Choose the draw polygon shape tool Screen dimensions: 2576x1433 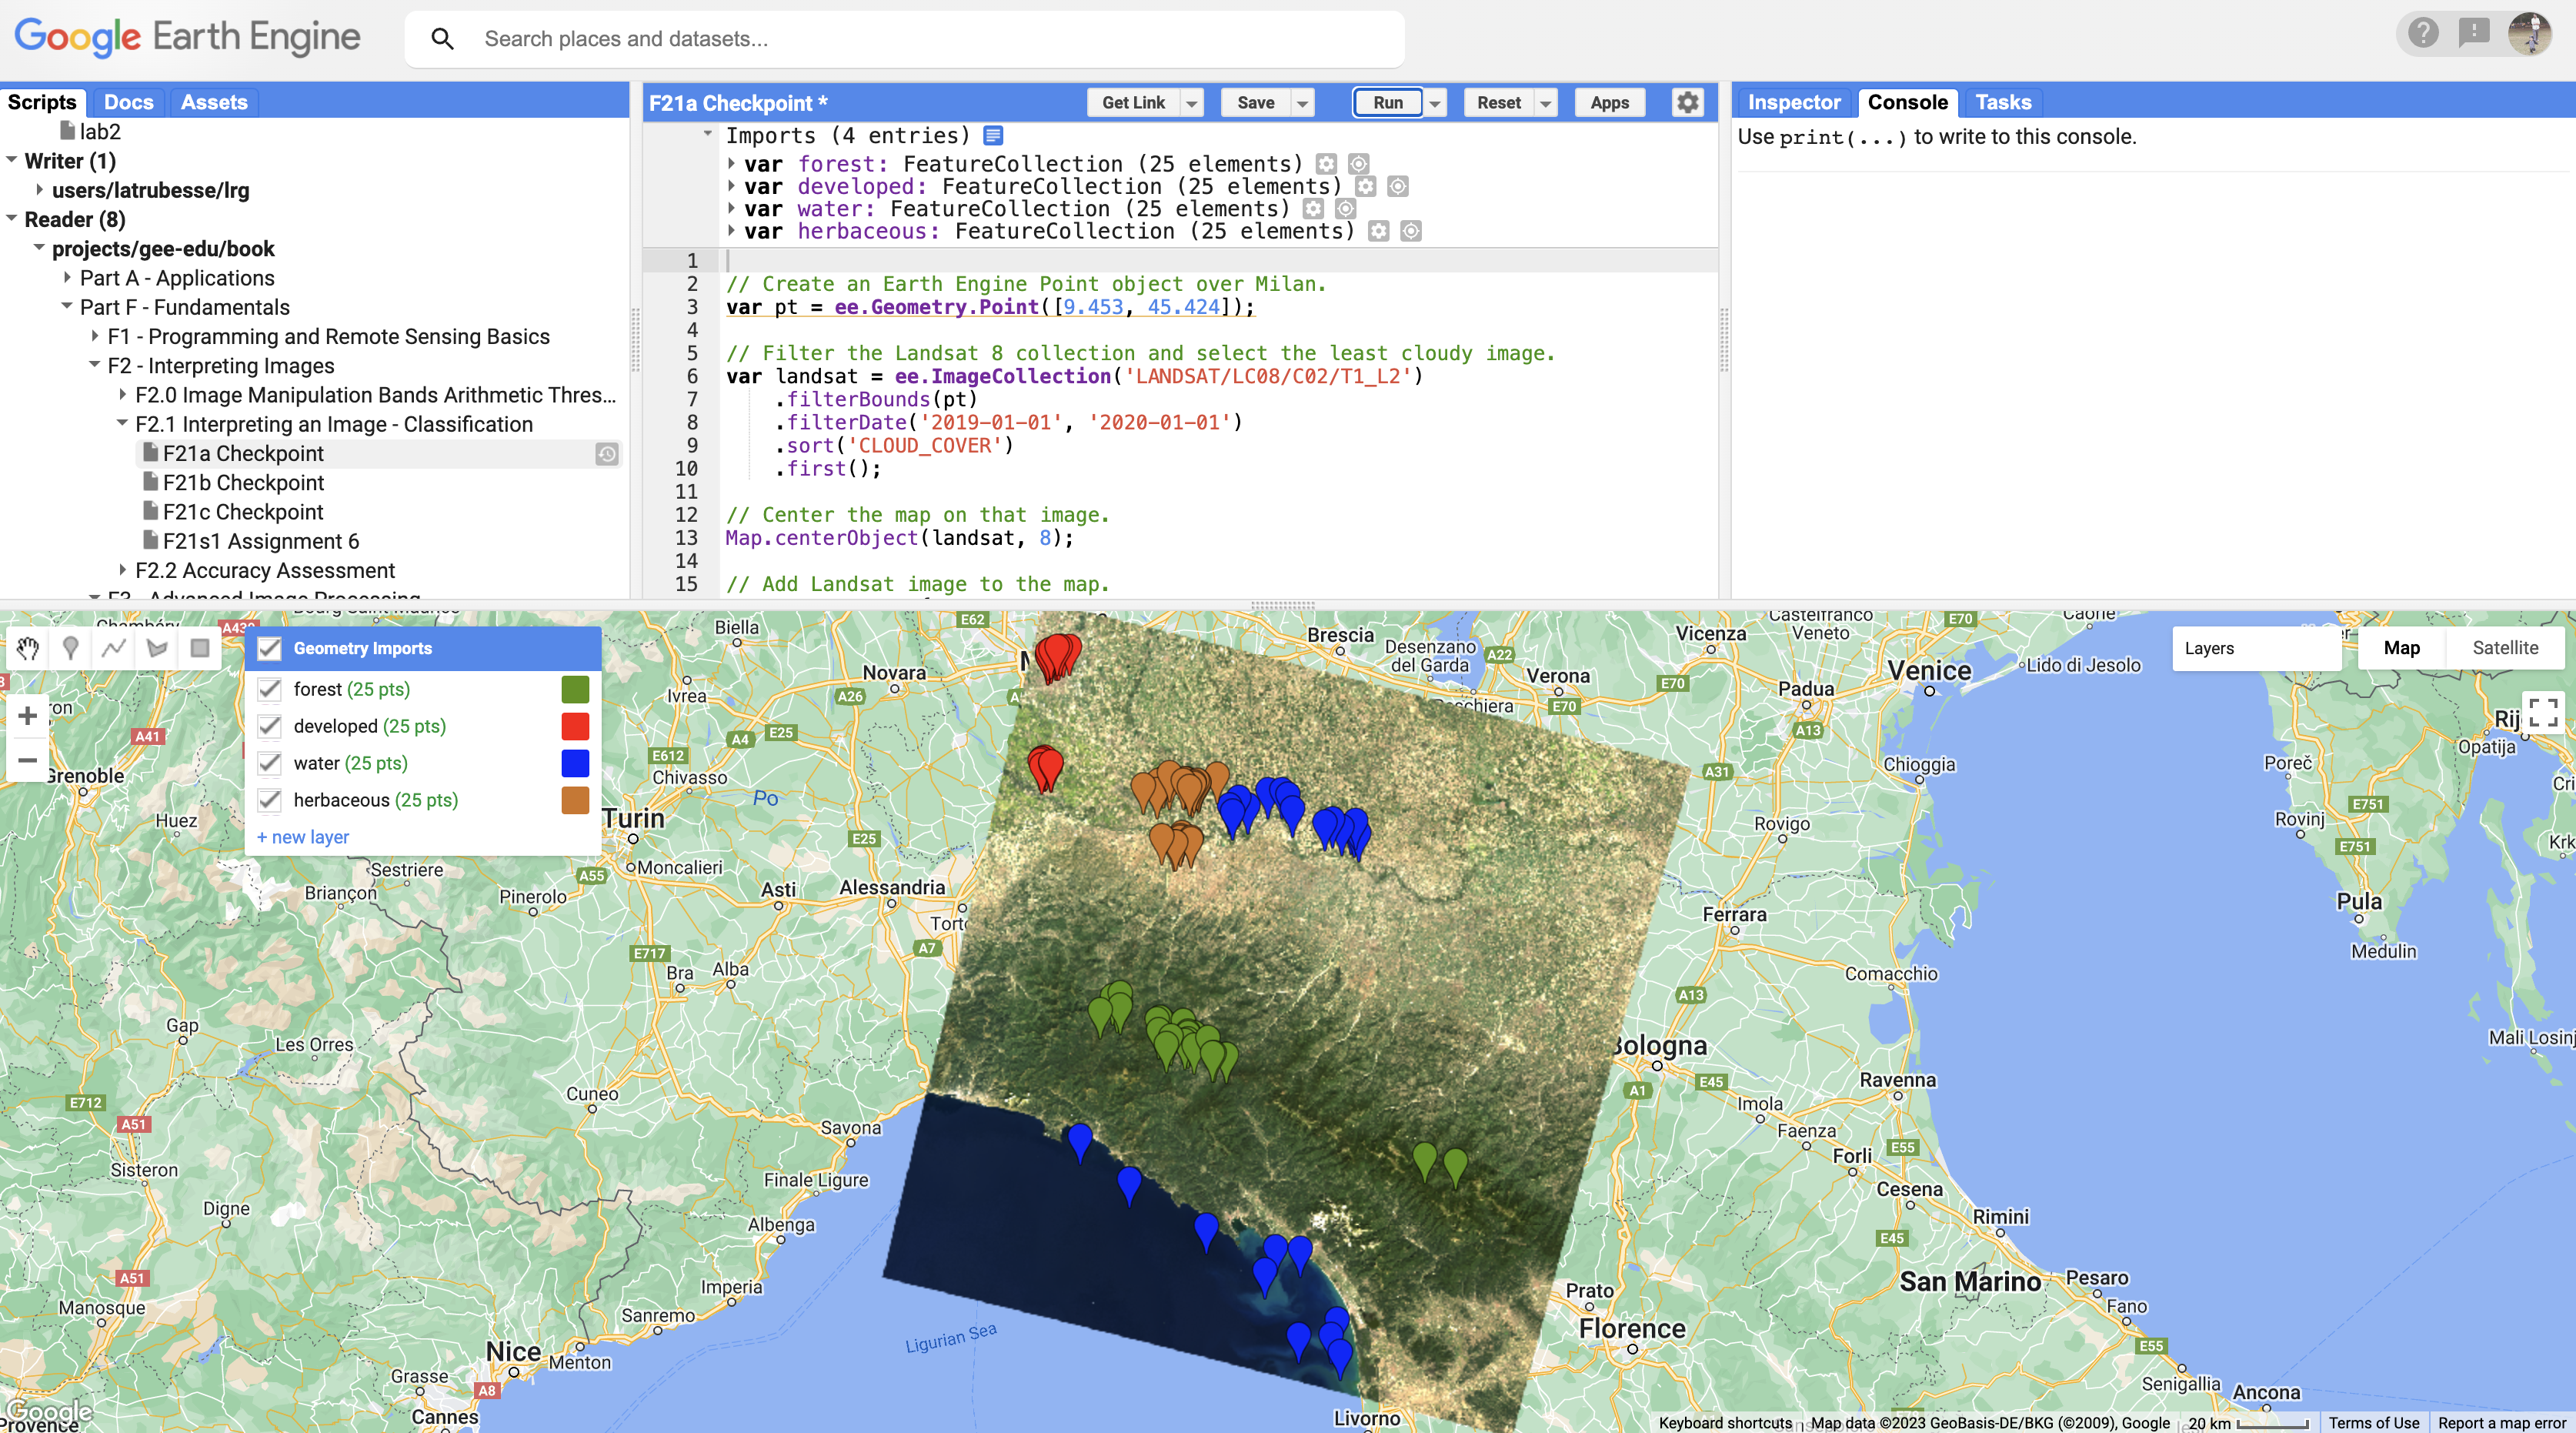[157, 648]
